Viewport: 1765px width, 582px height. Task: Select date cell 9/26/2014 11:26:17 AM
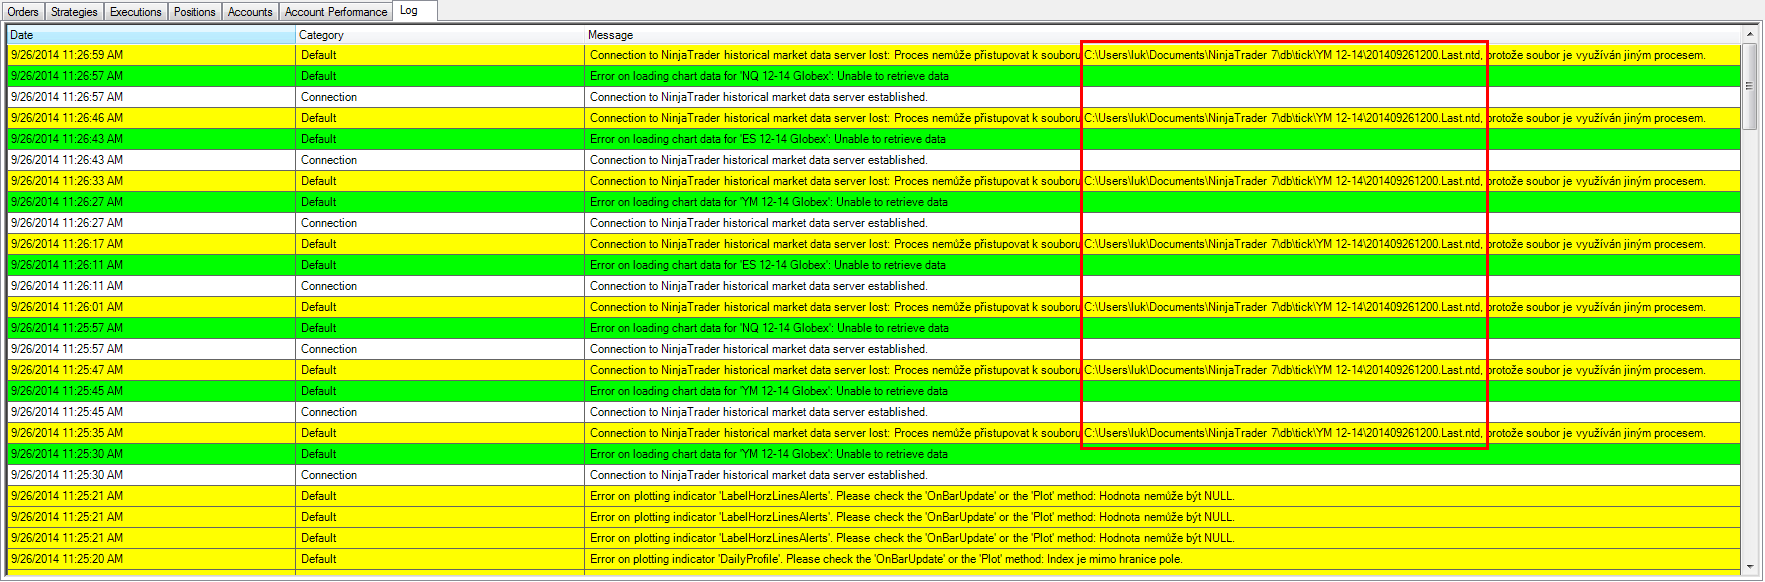(151, 244)
